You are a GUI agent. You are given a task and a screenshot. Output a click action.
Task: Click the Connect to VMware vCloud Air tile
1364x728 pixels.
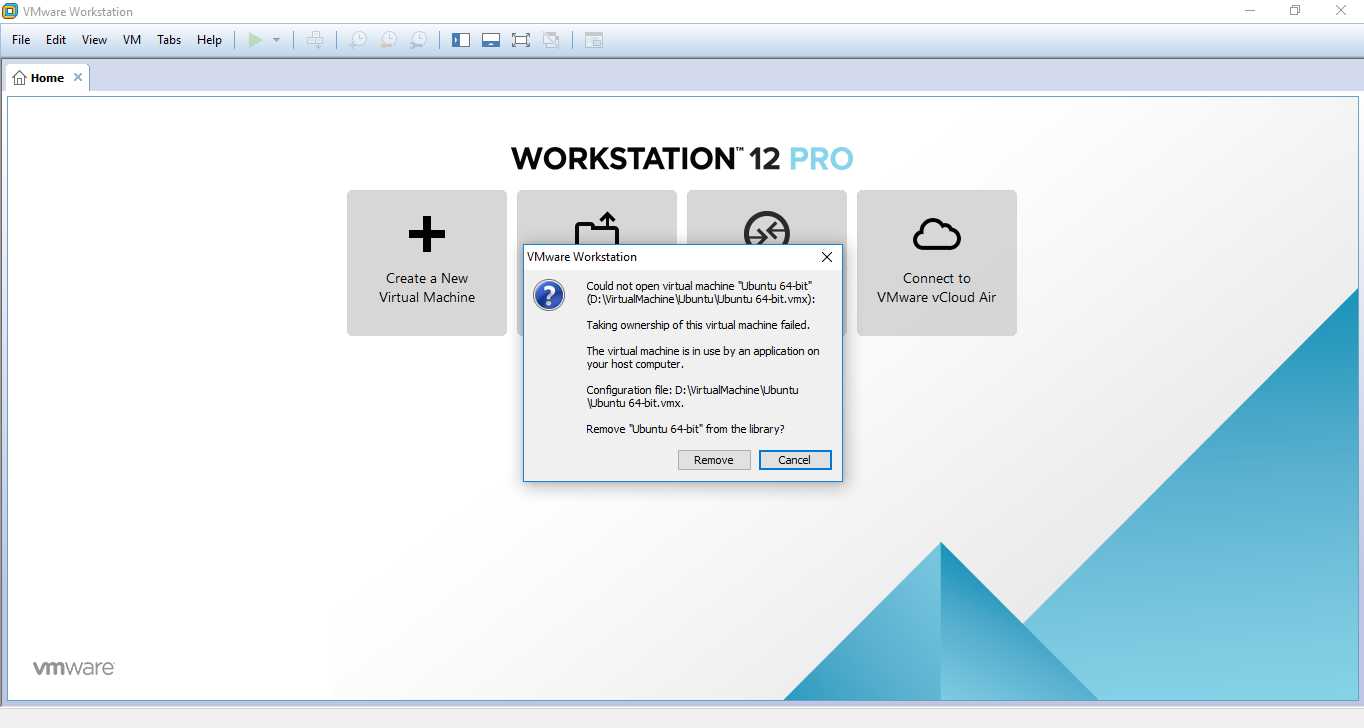937,263
